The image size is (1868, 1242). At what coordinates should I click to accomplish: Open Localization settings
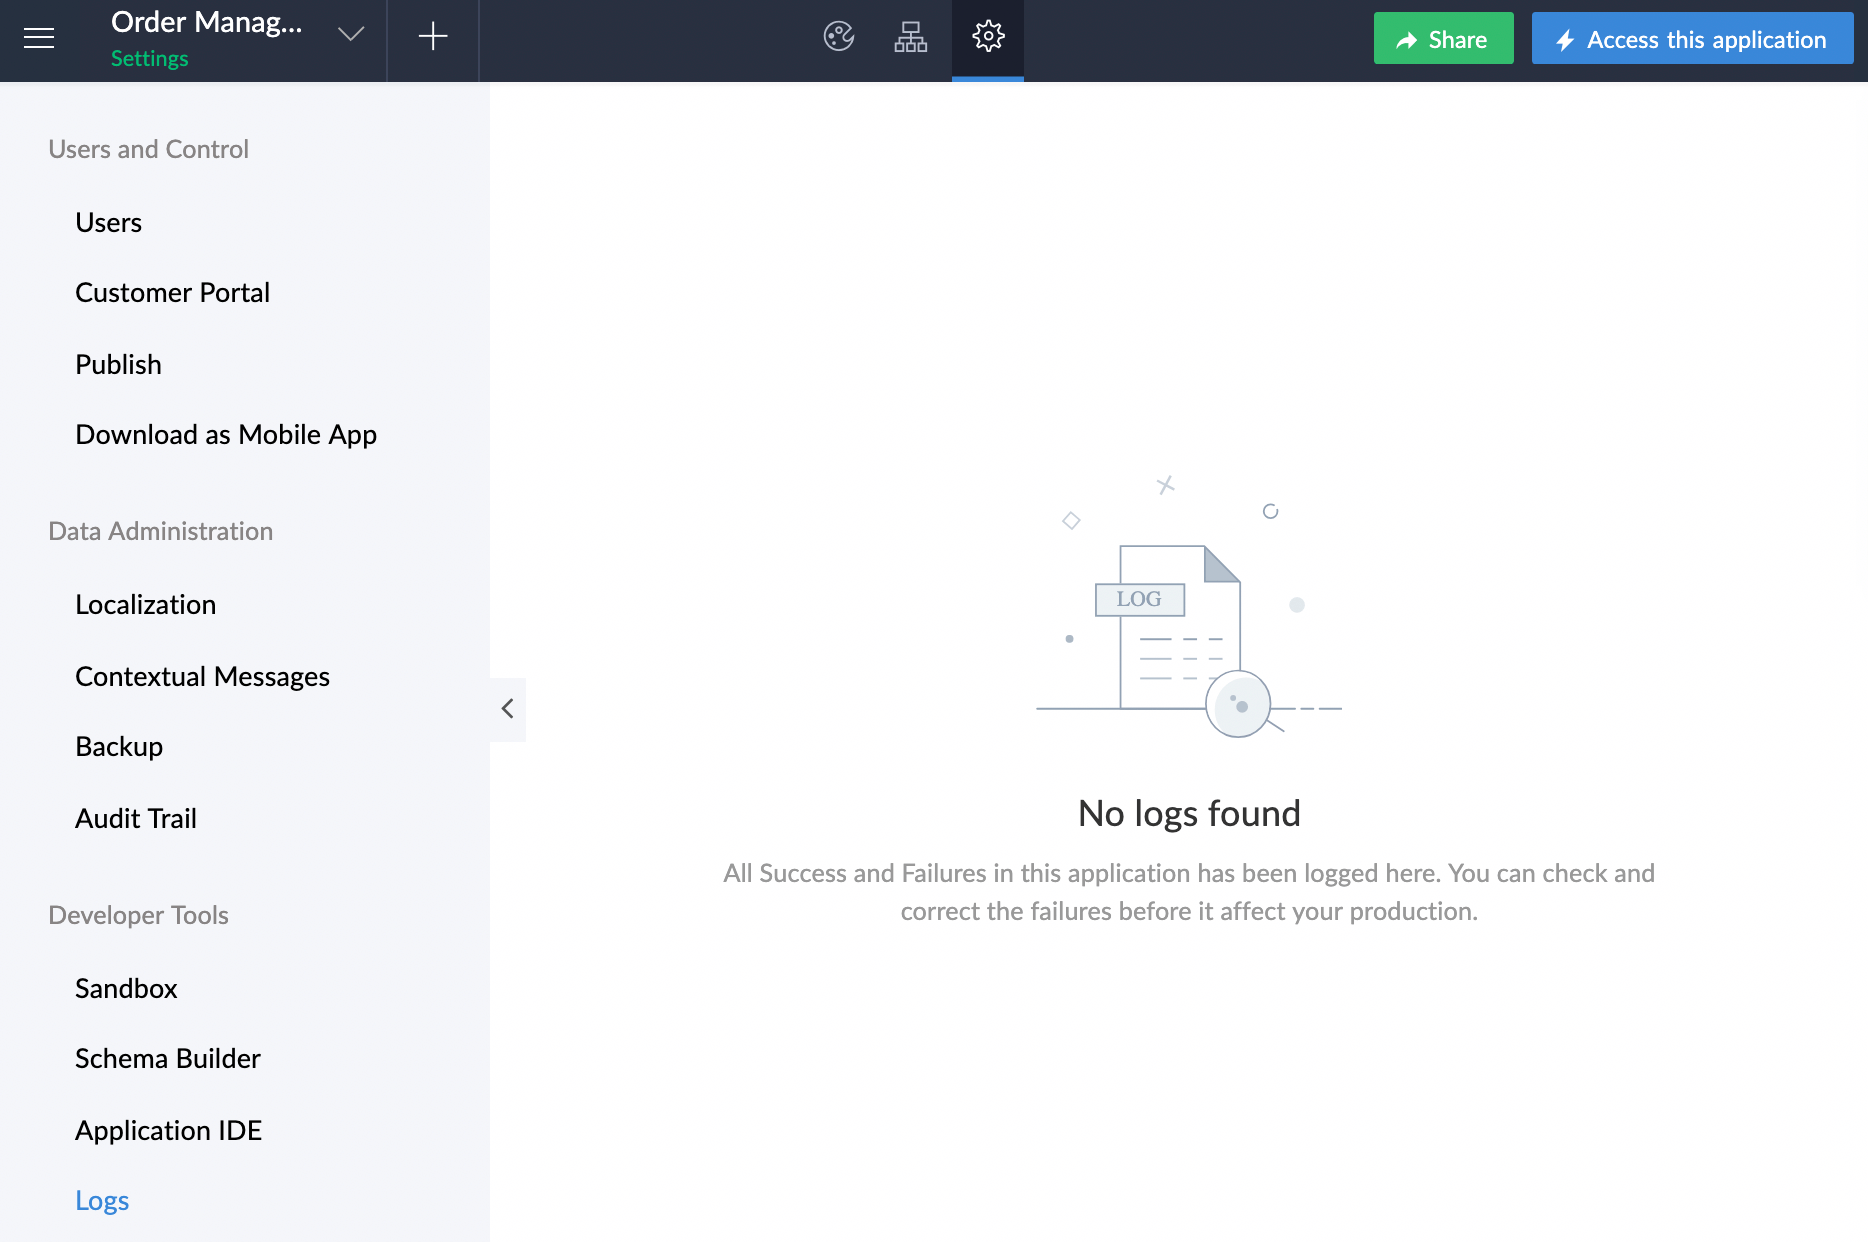[x=145, y=604]
